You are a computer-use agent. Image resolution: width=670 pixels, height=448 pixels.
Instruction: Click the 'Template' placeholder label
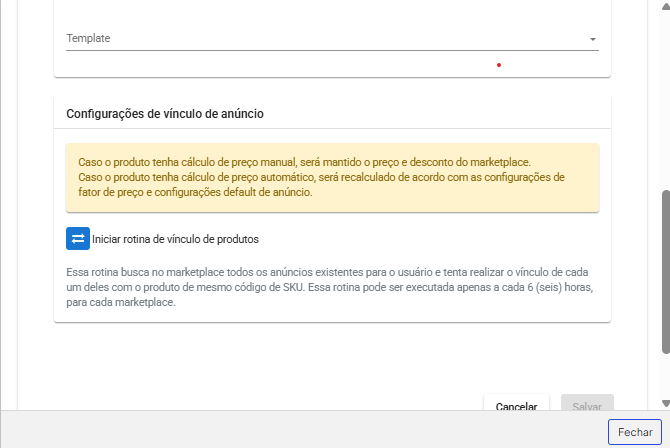[x=88, y=39]
